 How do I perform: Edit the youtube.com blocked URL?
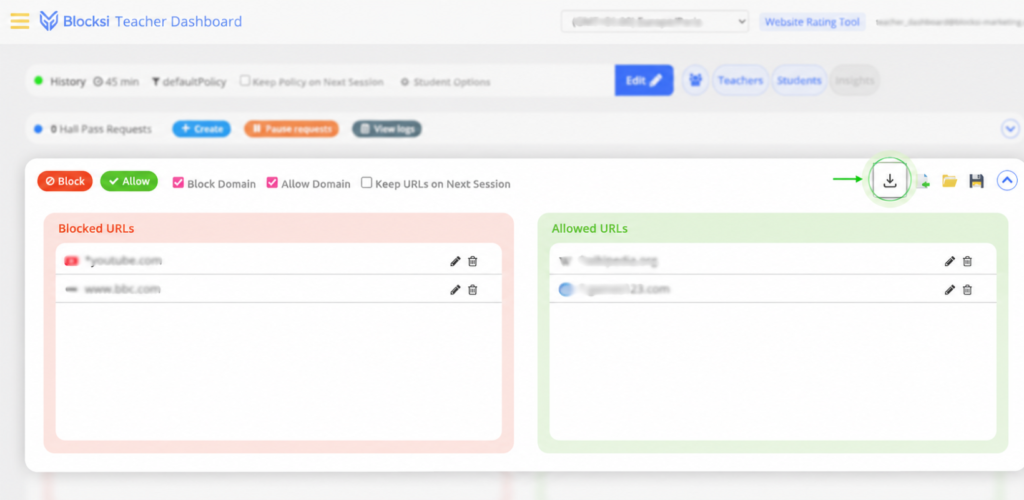pyautogui.click(x=455, y=261)
